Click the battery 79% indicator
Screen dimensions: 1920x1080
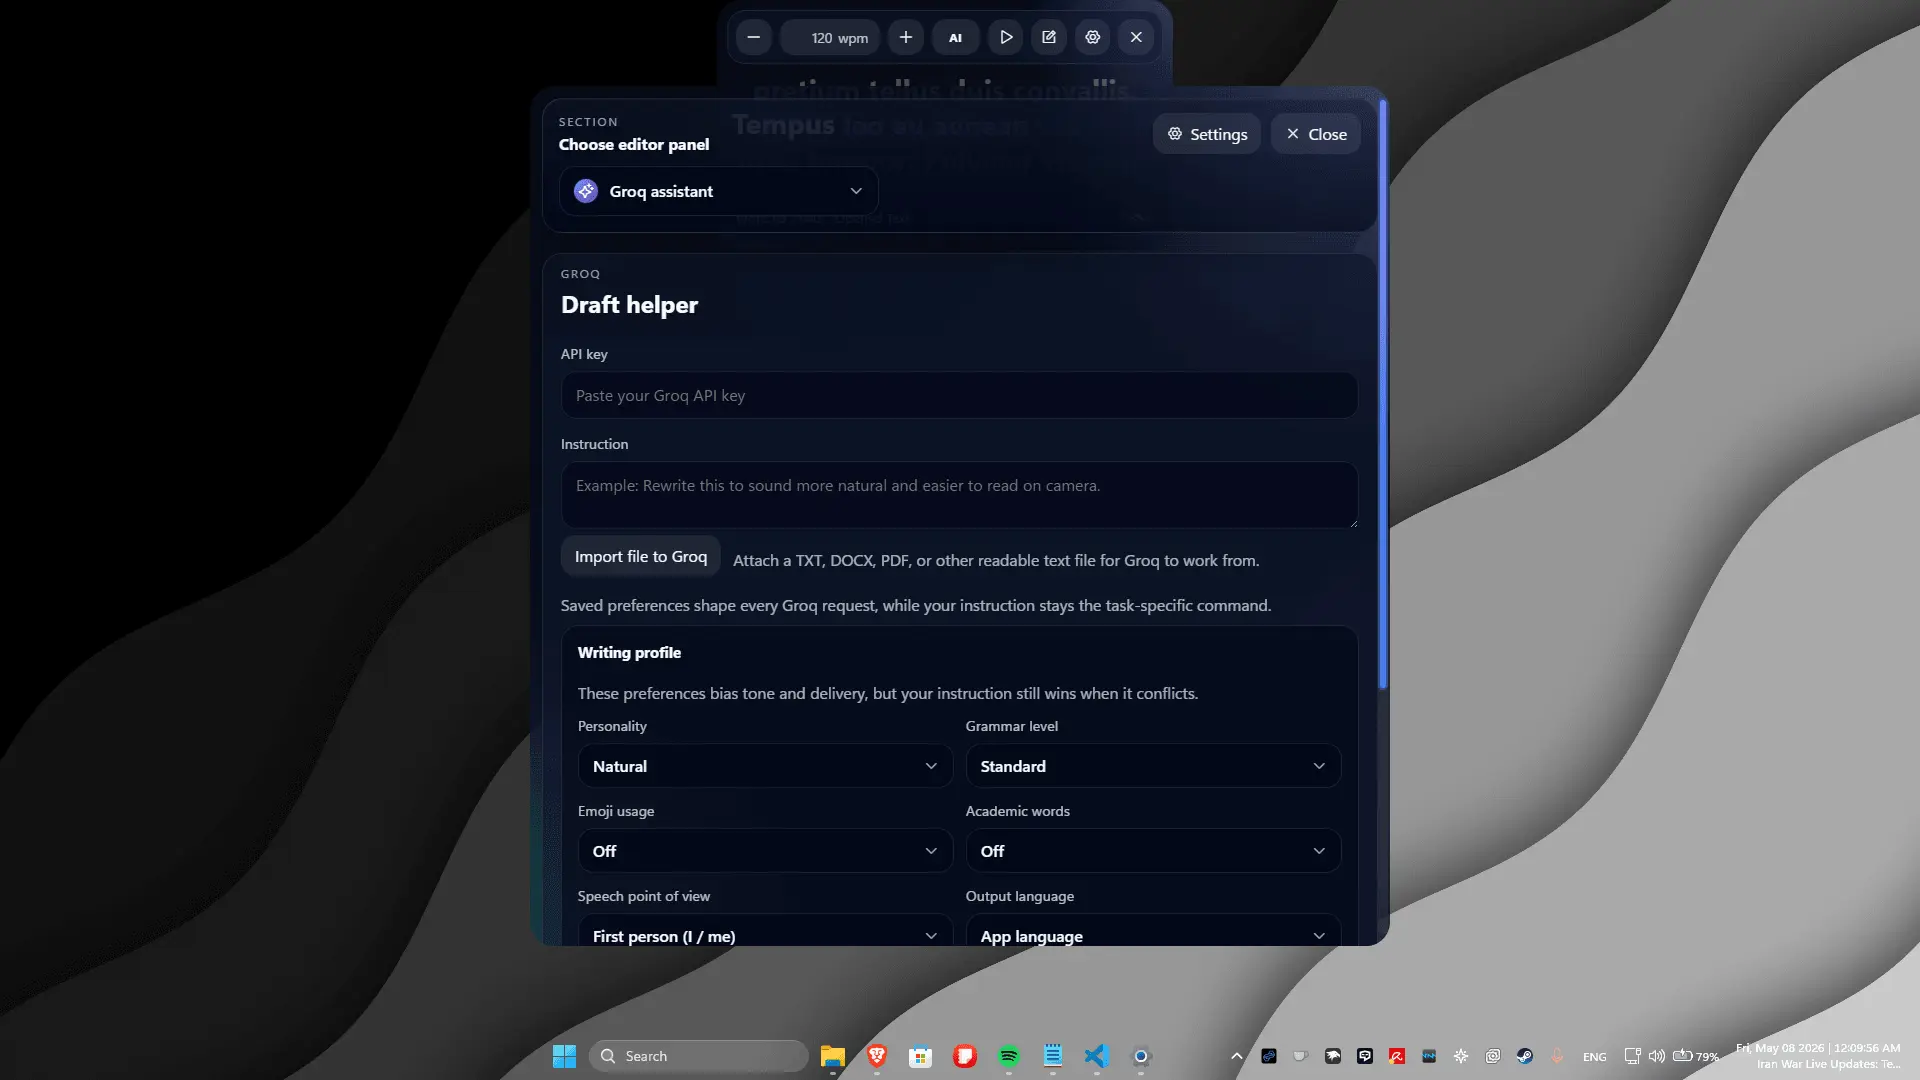1696,1056
